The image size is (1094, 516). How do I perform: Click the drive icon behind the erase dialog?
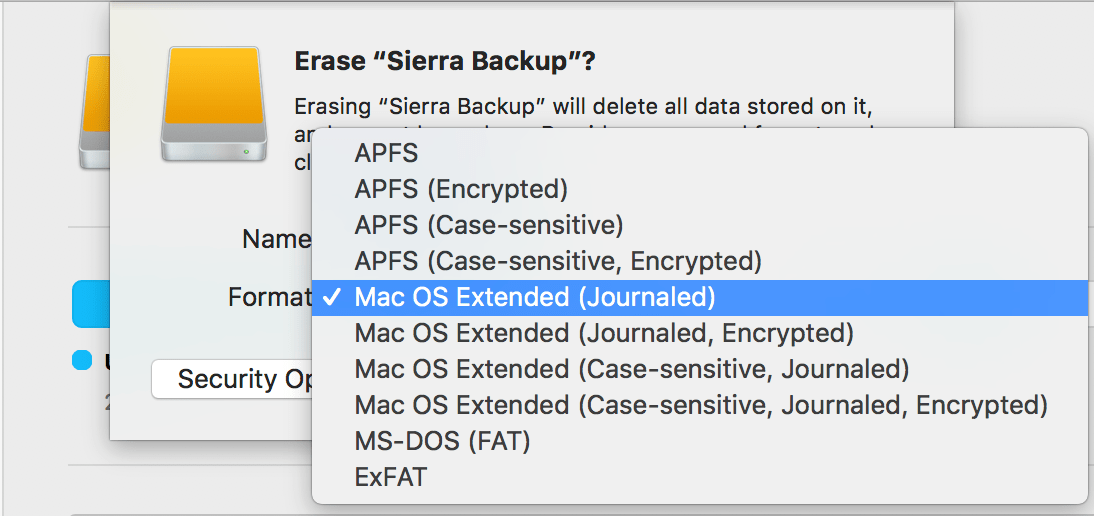[x=93, y=112]
